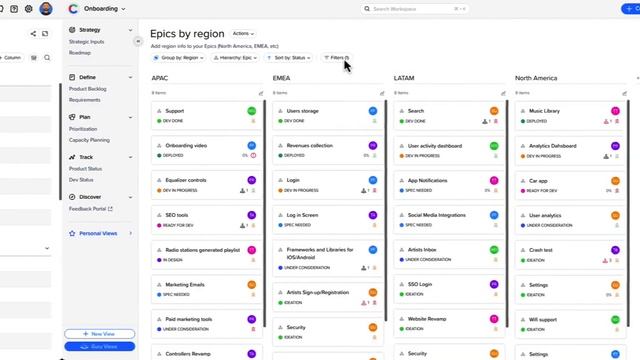Click the Search Workspace field
The height and width of the screenshot is (360, 640).
(x=414, y=9)
